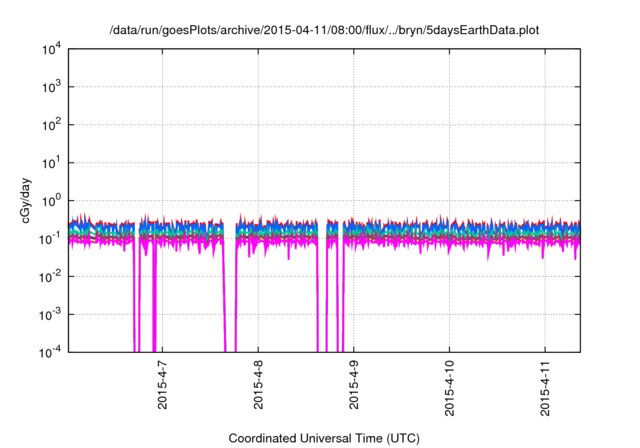Click the 2015-4-10 date tick label

tap(449, 388)
